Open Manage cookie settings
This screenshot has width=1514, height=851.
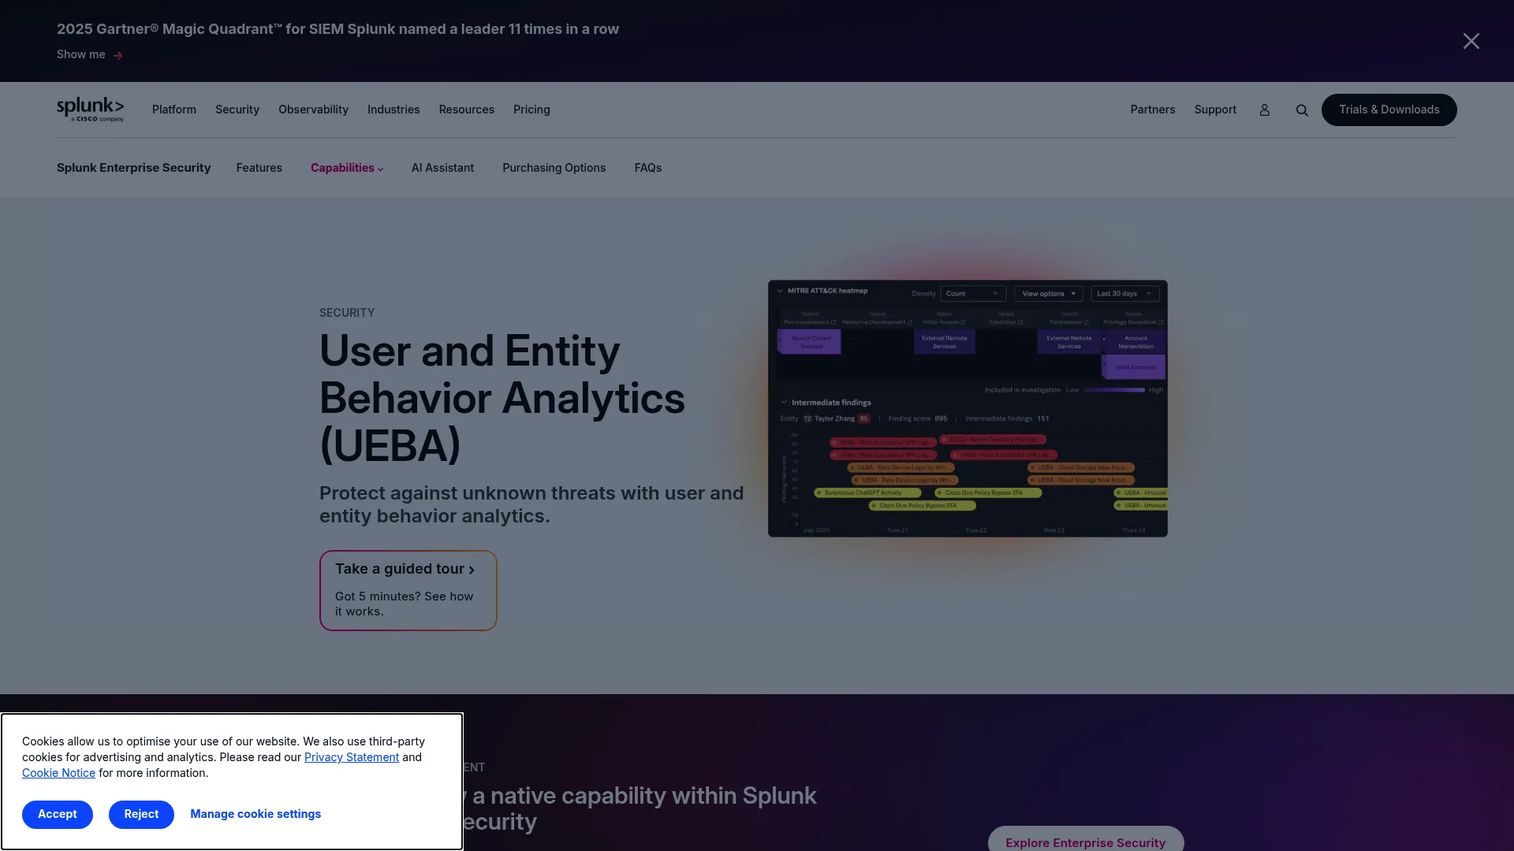255,814
